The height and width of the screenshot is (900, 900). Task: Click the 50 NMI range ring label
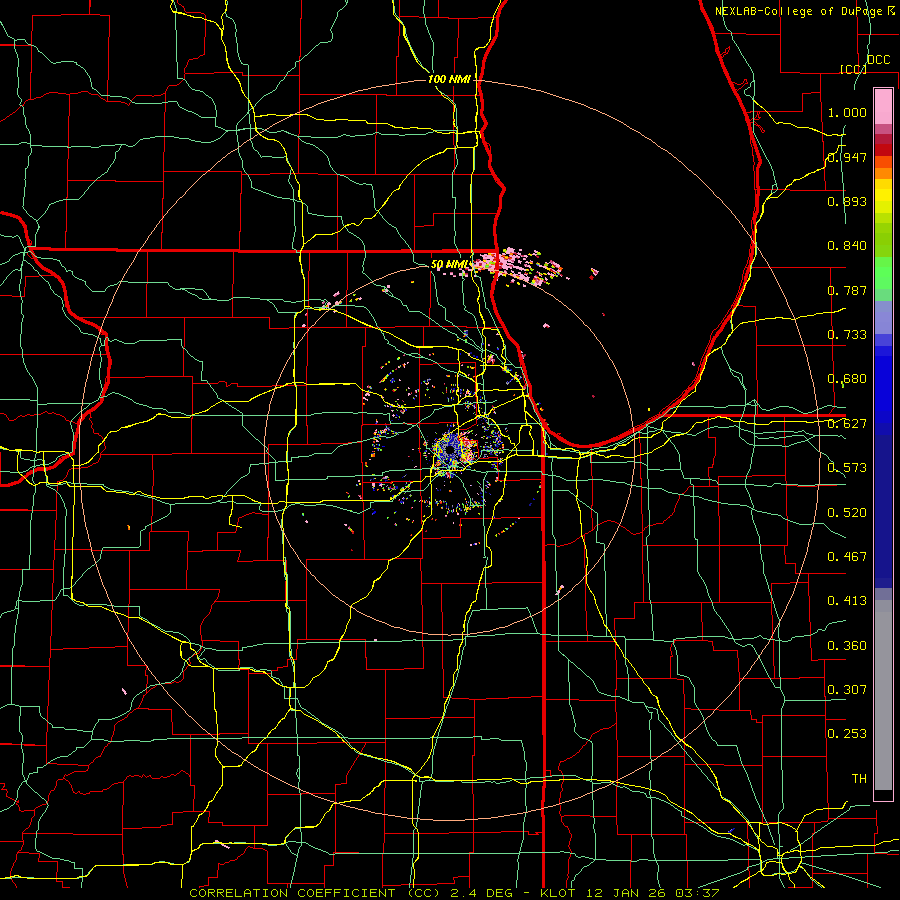449,265
